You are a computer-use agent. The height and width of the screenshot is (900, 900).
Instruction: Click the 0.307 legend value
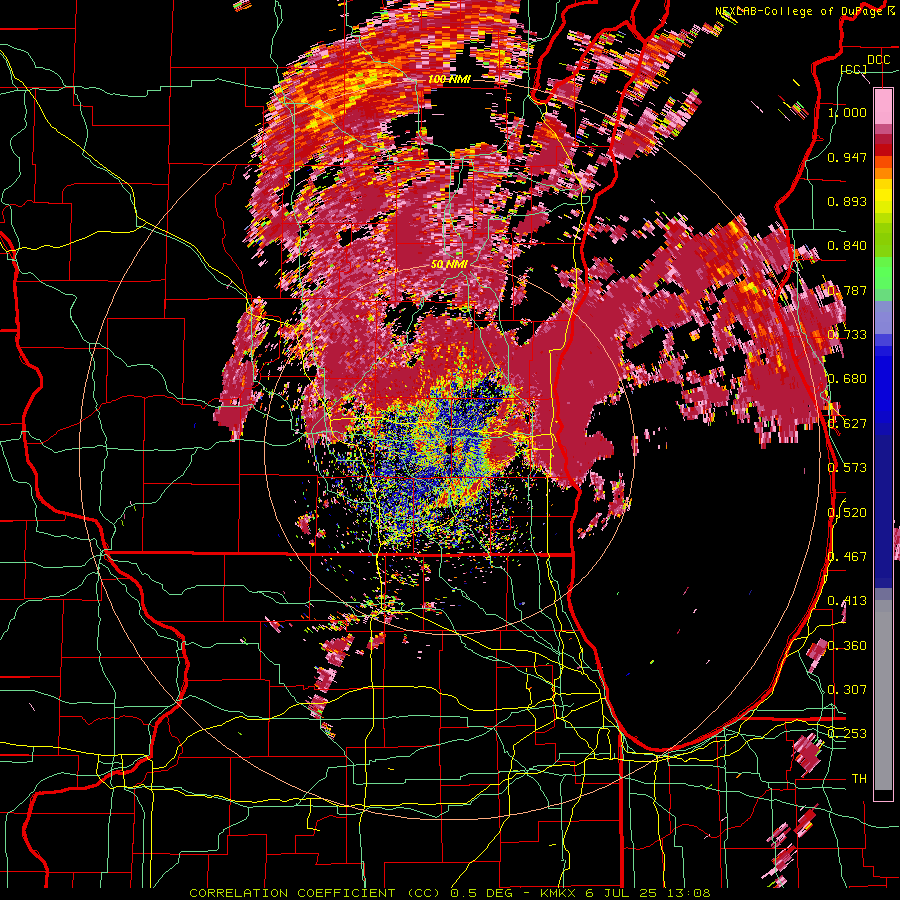(847, 690)
